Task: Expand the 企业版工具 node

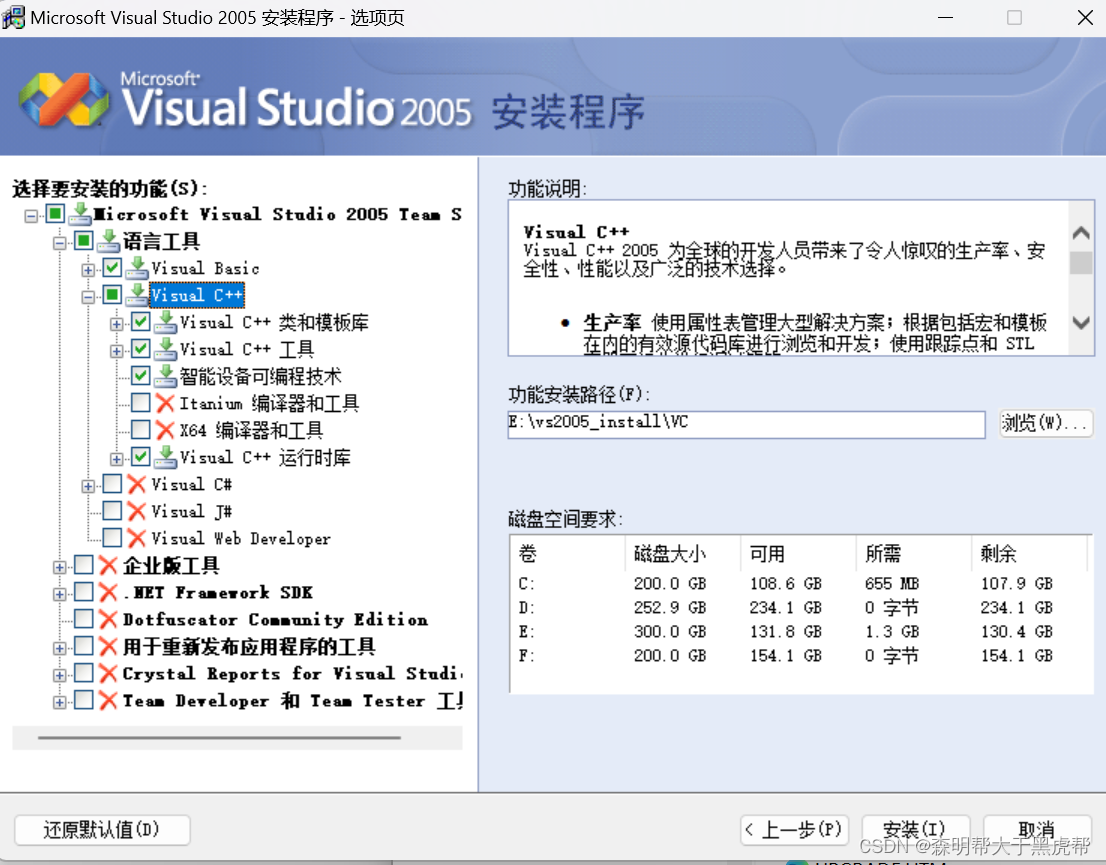Action: (x=59, y=565)
